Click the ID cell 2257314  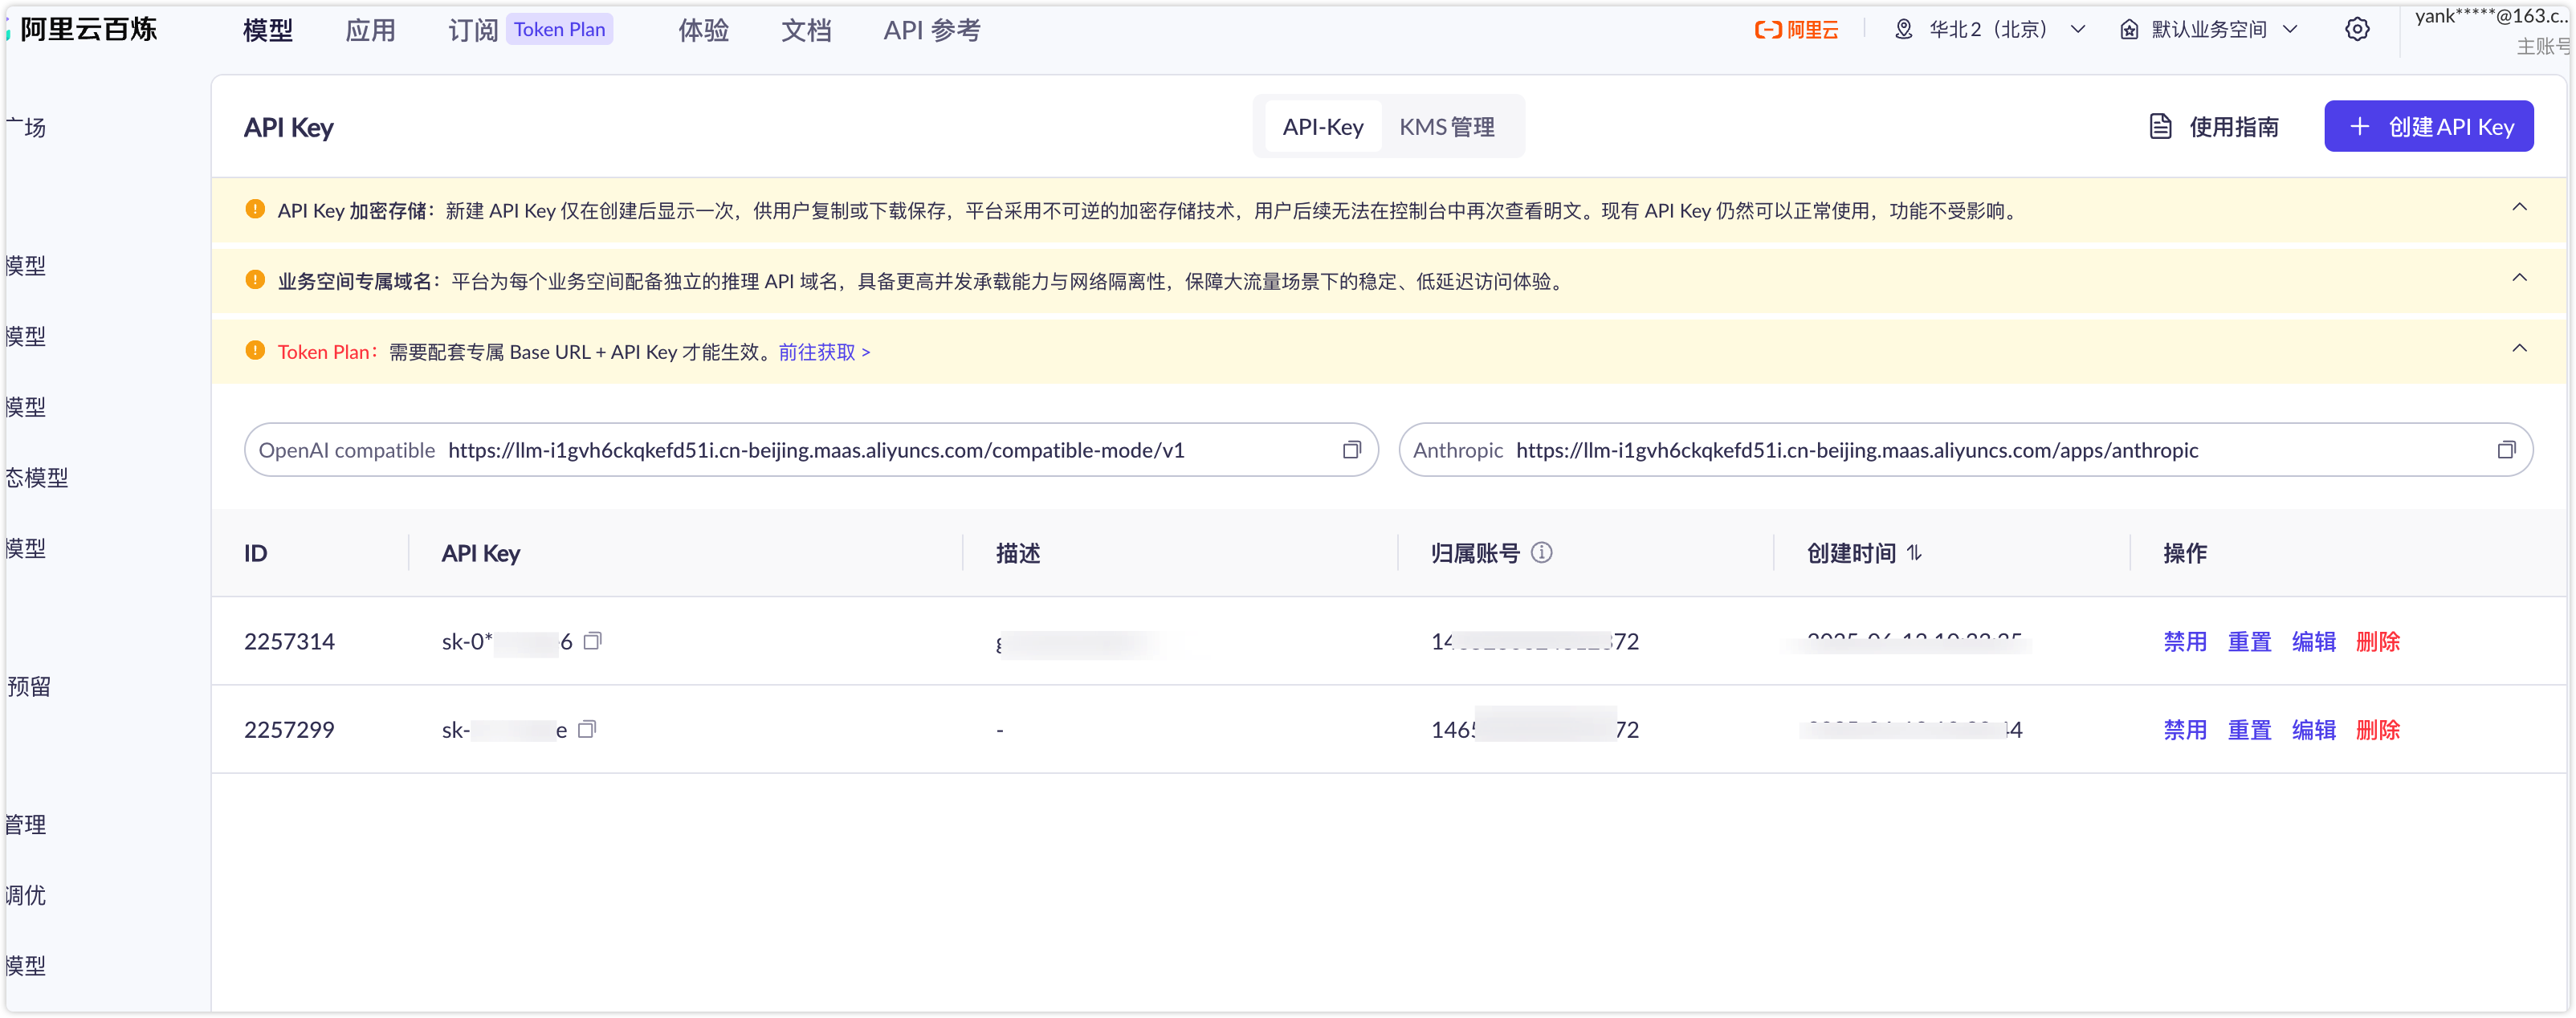click(x=289, y=642)
